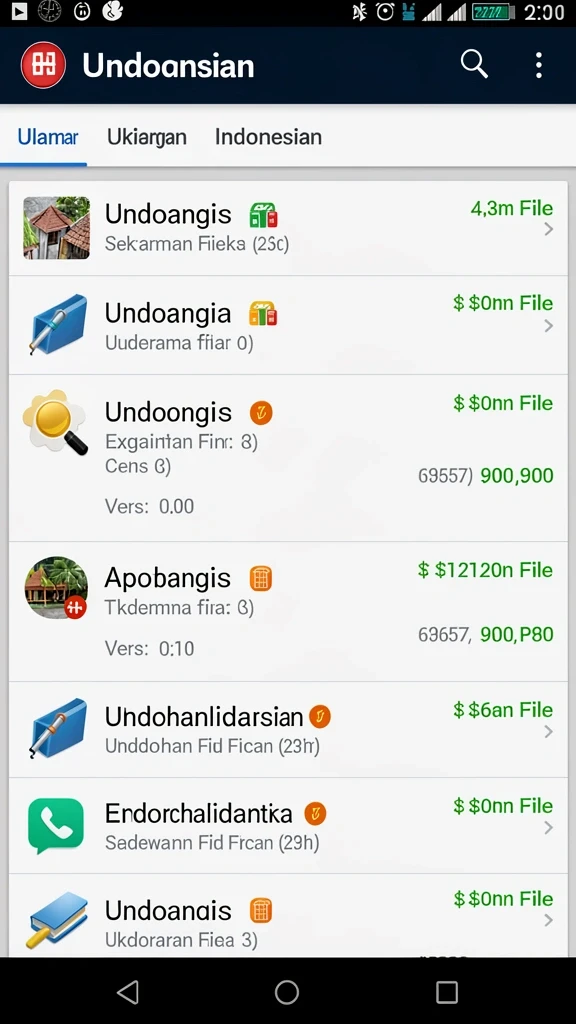This screenshot has height=1024, width=576.
Task: Tap the orange badge beside Apobangis
Action: (261, 579)
